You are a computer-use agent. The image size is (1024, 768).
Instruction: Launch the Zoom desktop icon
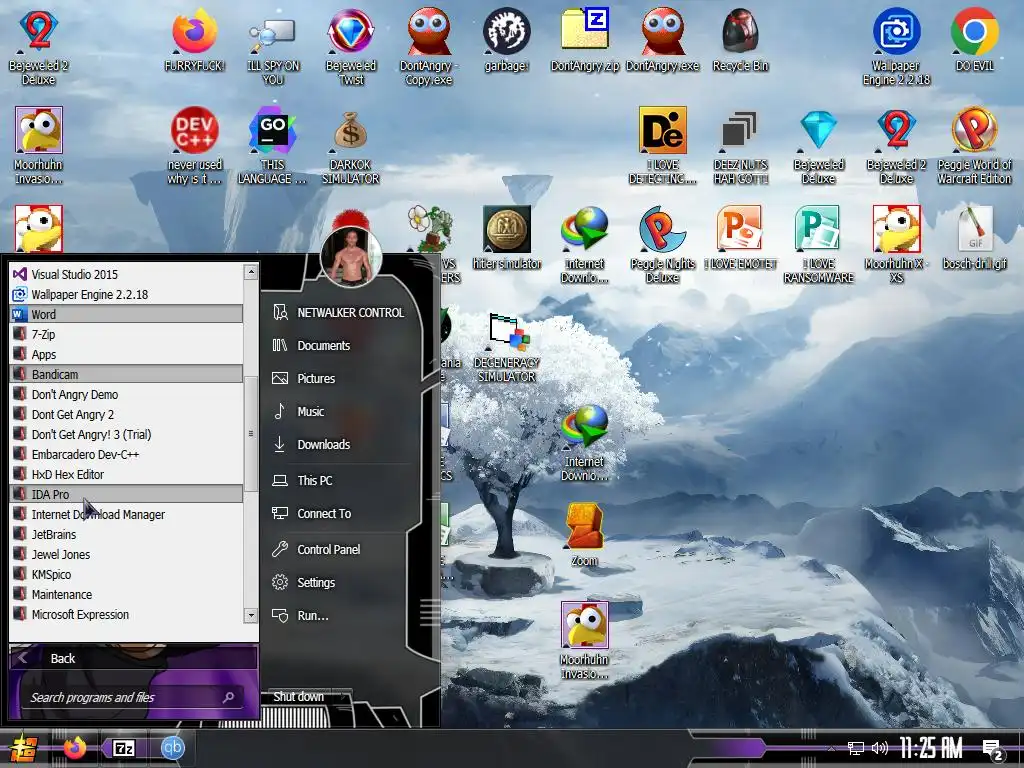coord(584,534)
